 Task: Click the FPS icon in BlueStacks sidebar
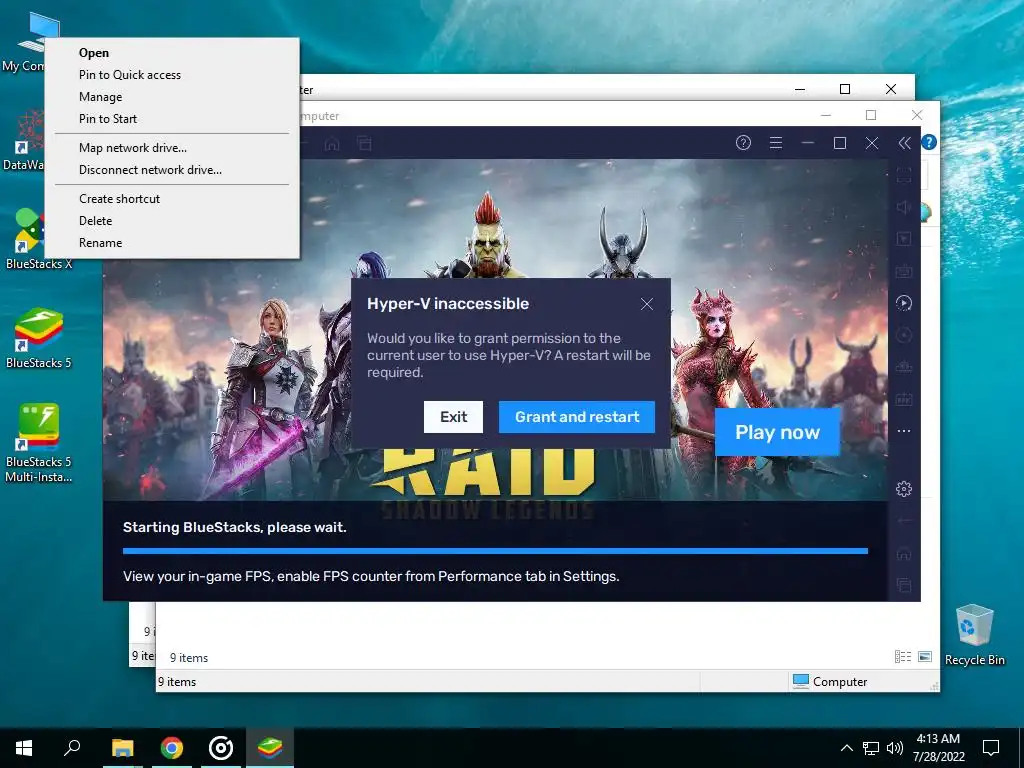pyautogui.click(x=904, y=399)
